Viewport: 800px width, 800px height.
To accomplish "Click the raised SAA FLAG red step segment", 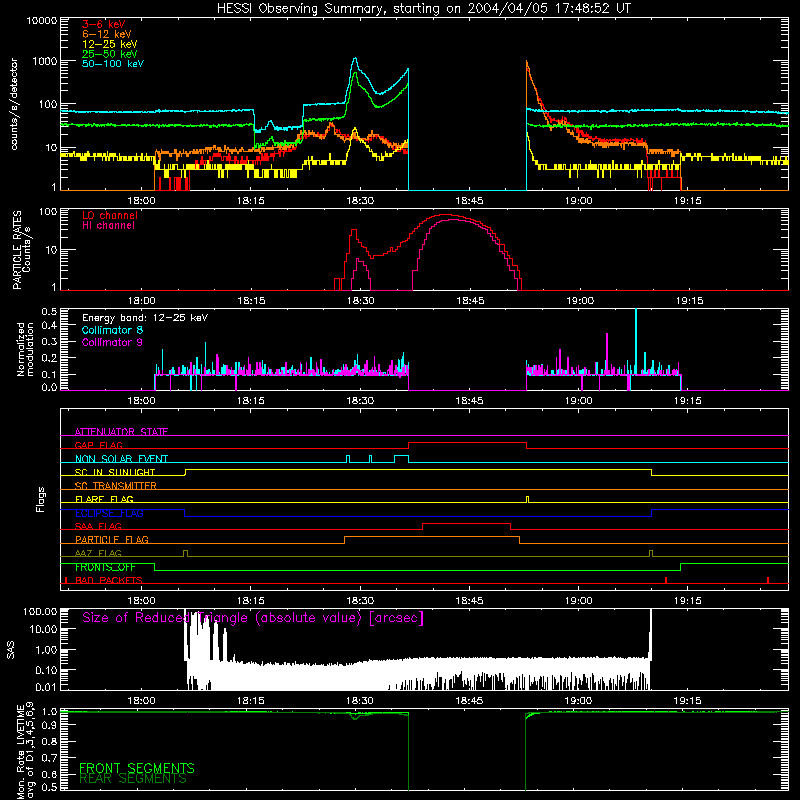I will coord(466,523).
